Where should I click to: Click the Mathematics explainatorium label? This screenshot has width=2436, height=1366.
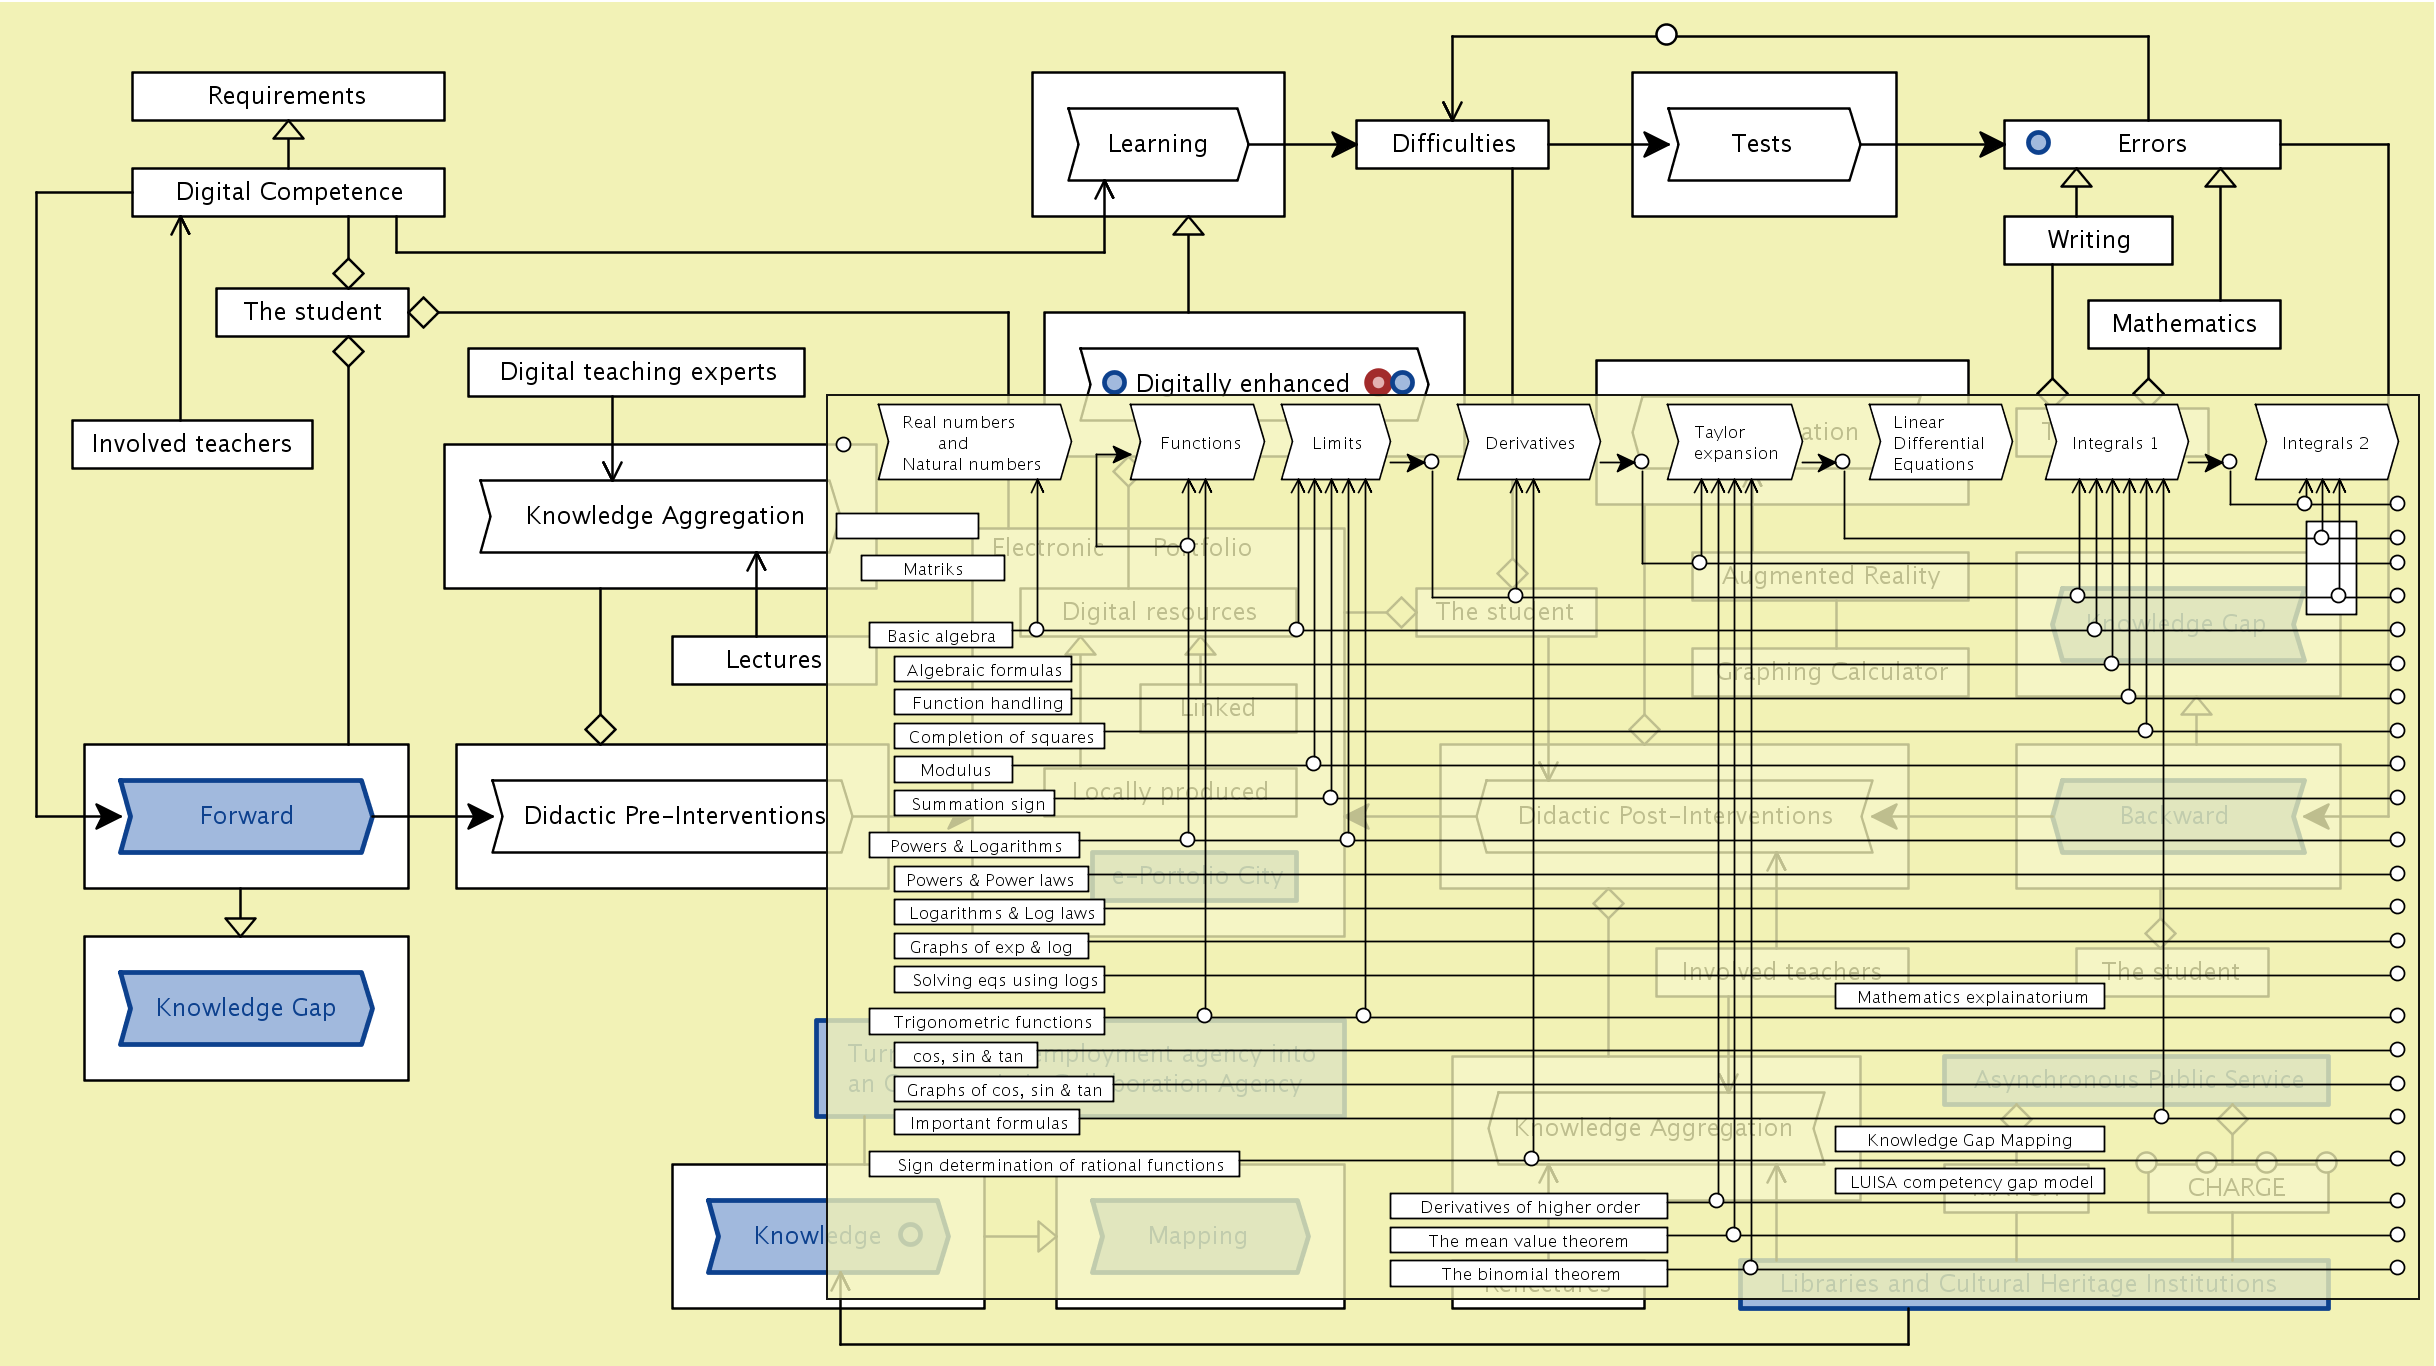(1970, 997)
